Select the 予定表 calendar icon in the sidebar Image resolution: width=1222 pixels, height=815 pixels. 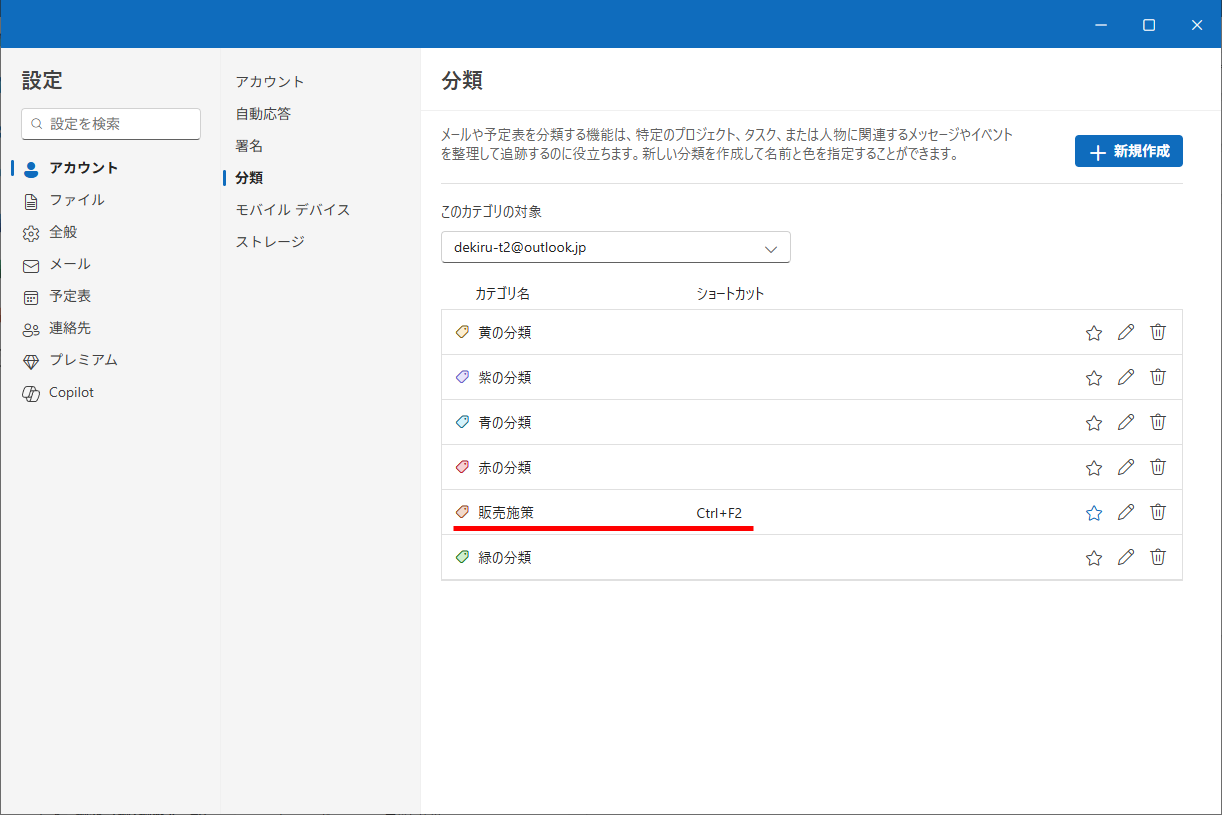tap(30, 295)
